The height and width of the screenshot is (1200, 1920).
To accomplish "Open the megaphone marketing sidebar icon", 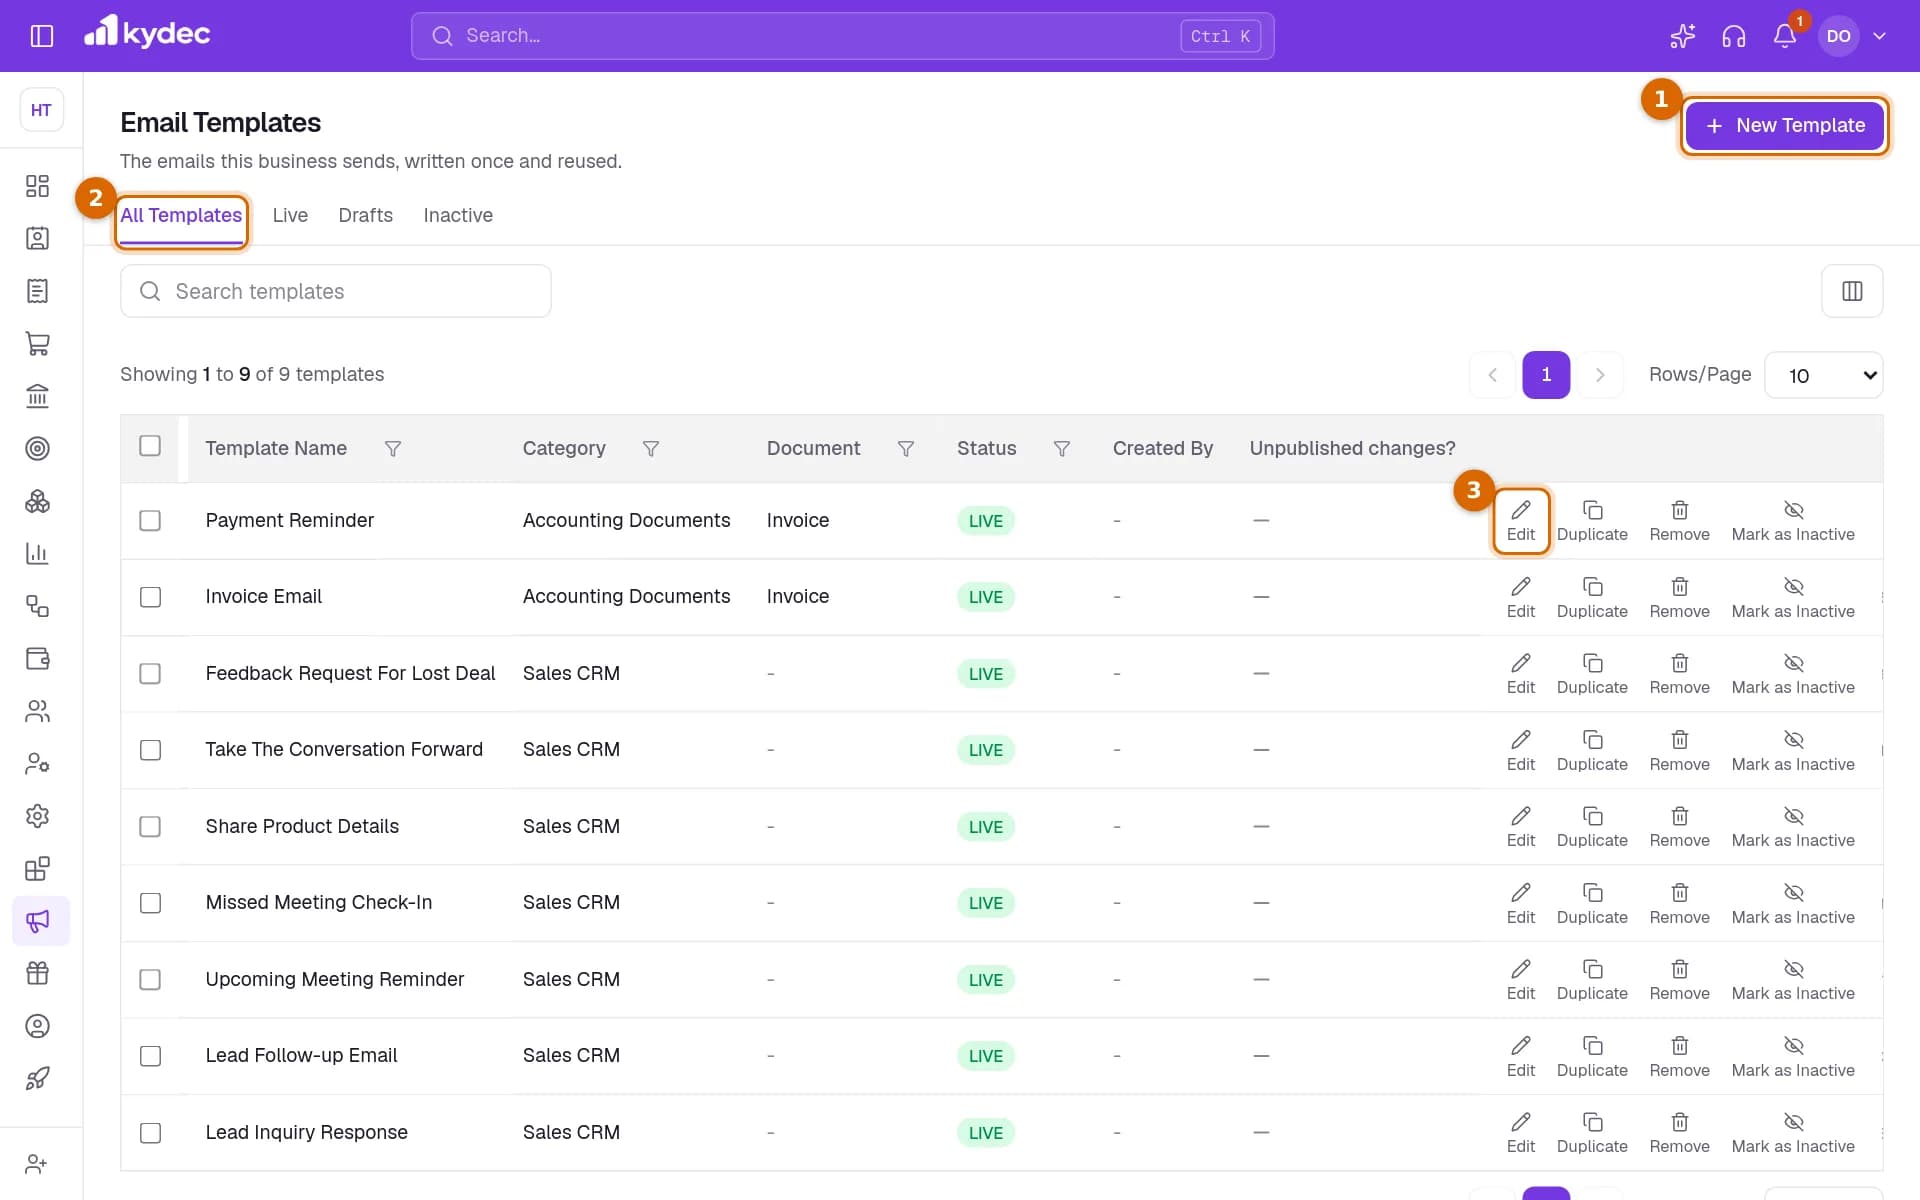I will tap(40, 921).
